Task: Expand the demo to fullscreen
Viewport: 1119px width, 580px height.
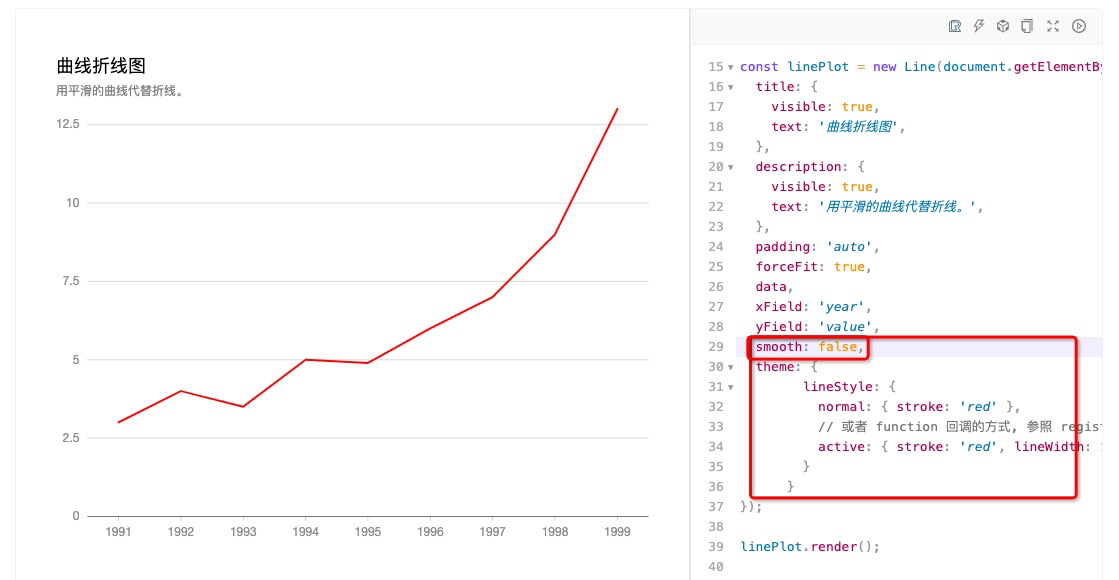Action: pyautogui.click(x=1053, y=25)
